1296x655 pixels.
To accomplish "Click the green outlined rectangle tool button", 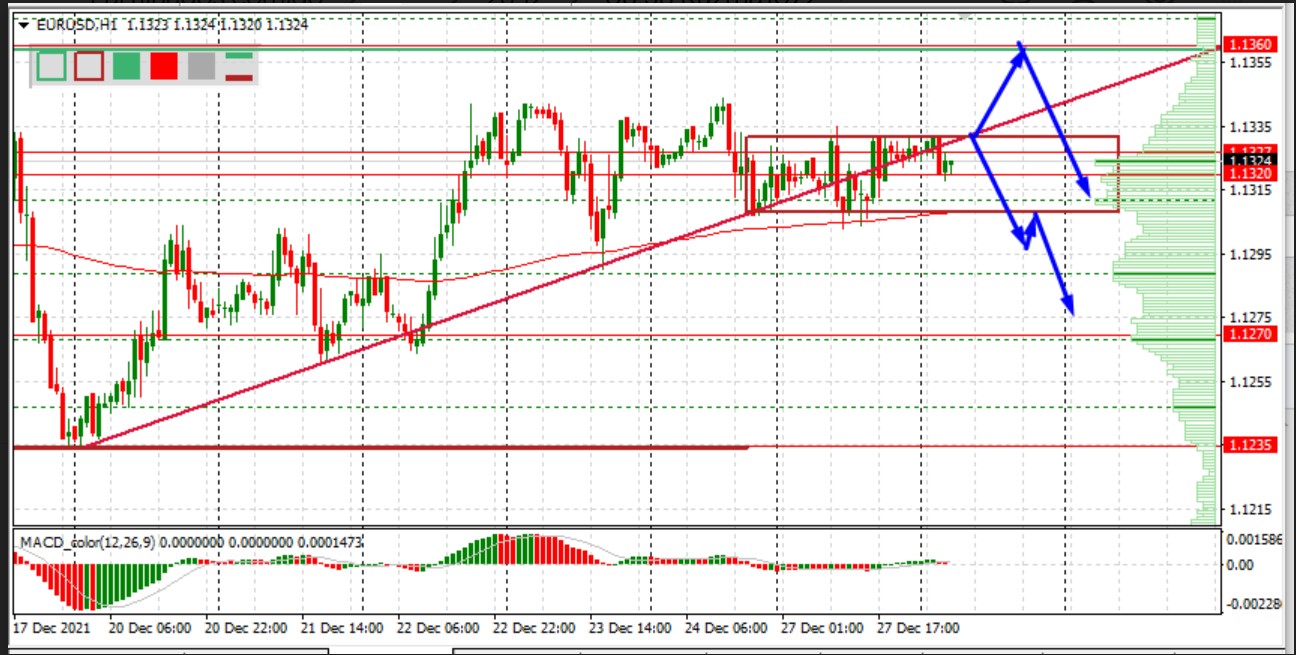I will [52, 66].
